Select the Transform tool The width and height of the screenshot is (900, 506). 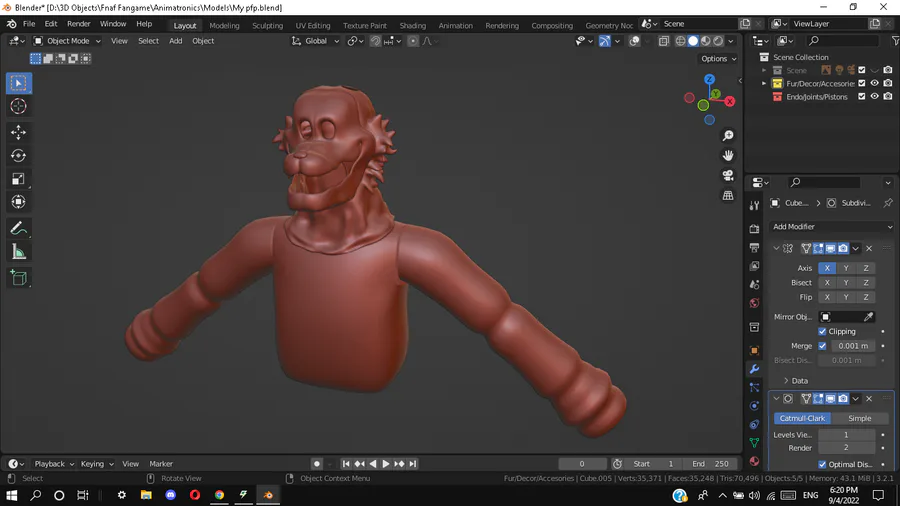point(18,202)
